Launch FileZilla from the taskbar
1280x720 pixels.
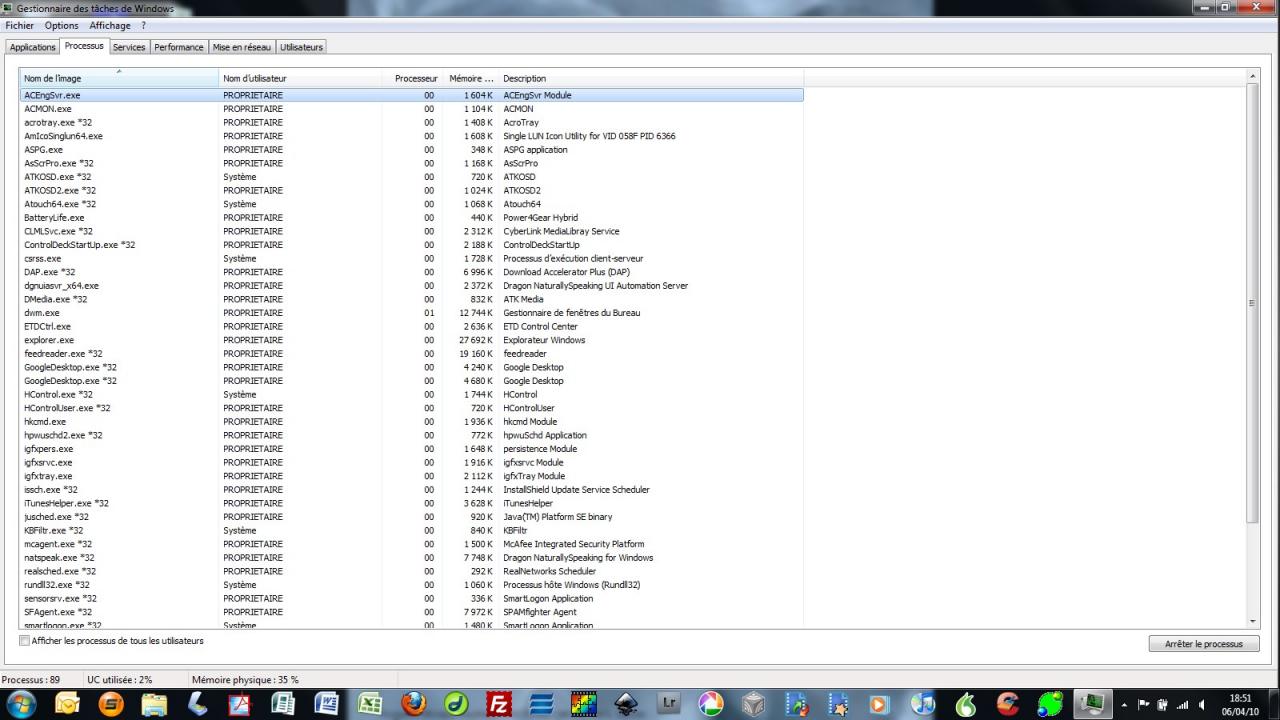point(499,704)
